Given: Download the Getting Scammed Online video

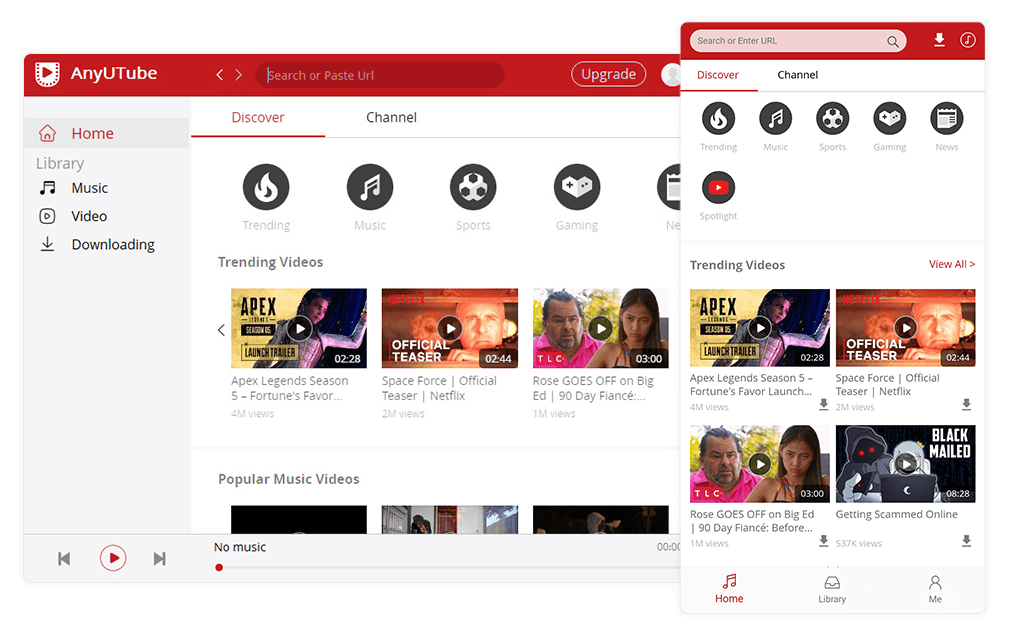Looking at the screenshot, I should [x=967, y=541].
